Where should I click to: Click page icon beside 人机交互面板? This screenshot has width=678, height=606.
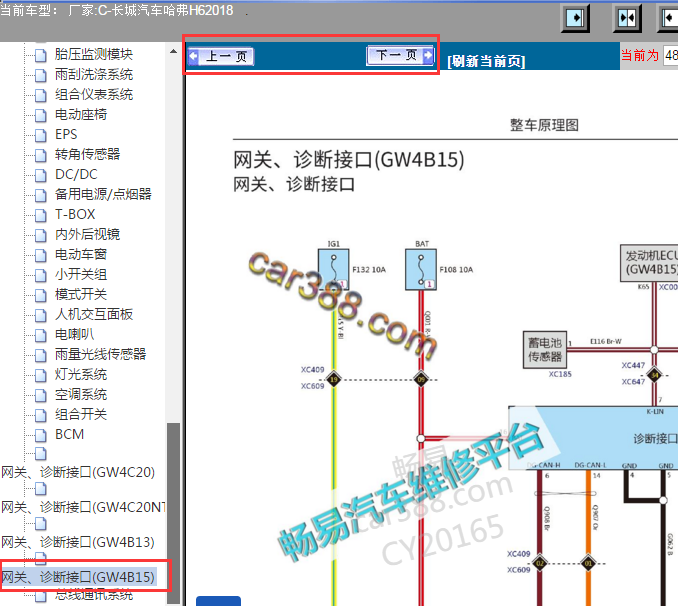tap(41, 315)
